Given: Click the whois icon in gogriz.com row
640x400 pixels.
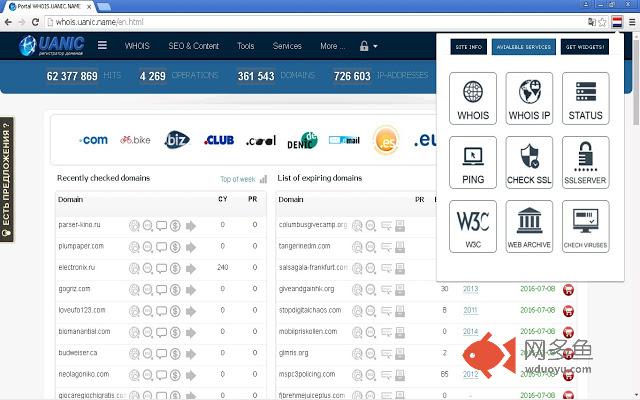Looking at the screenshot, I should pos(134,289).
